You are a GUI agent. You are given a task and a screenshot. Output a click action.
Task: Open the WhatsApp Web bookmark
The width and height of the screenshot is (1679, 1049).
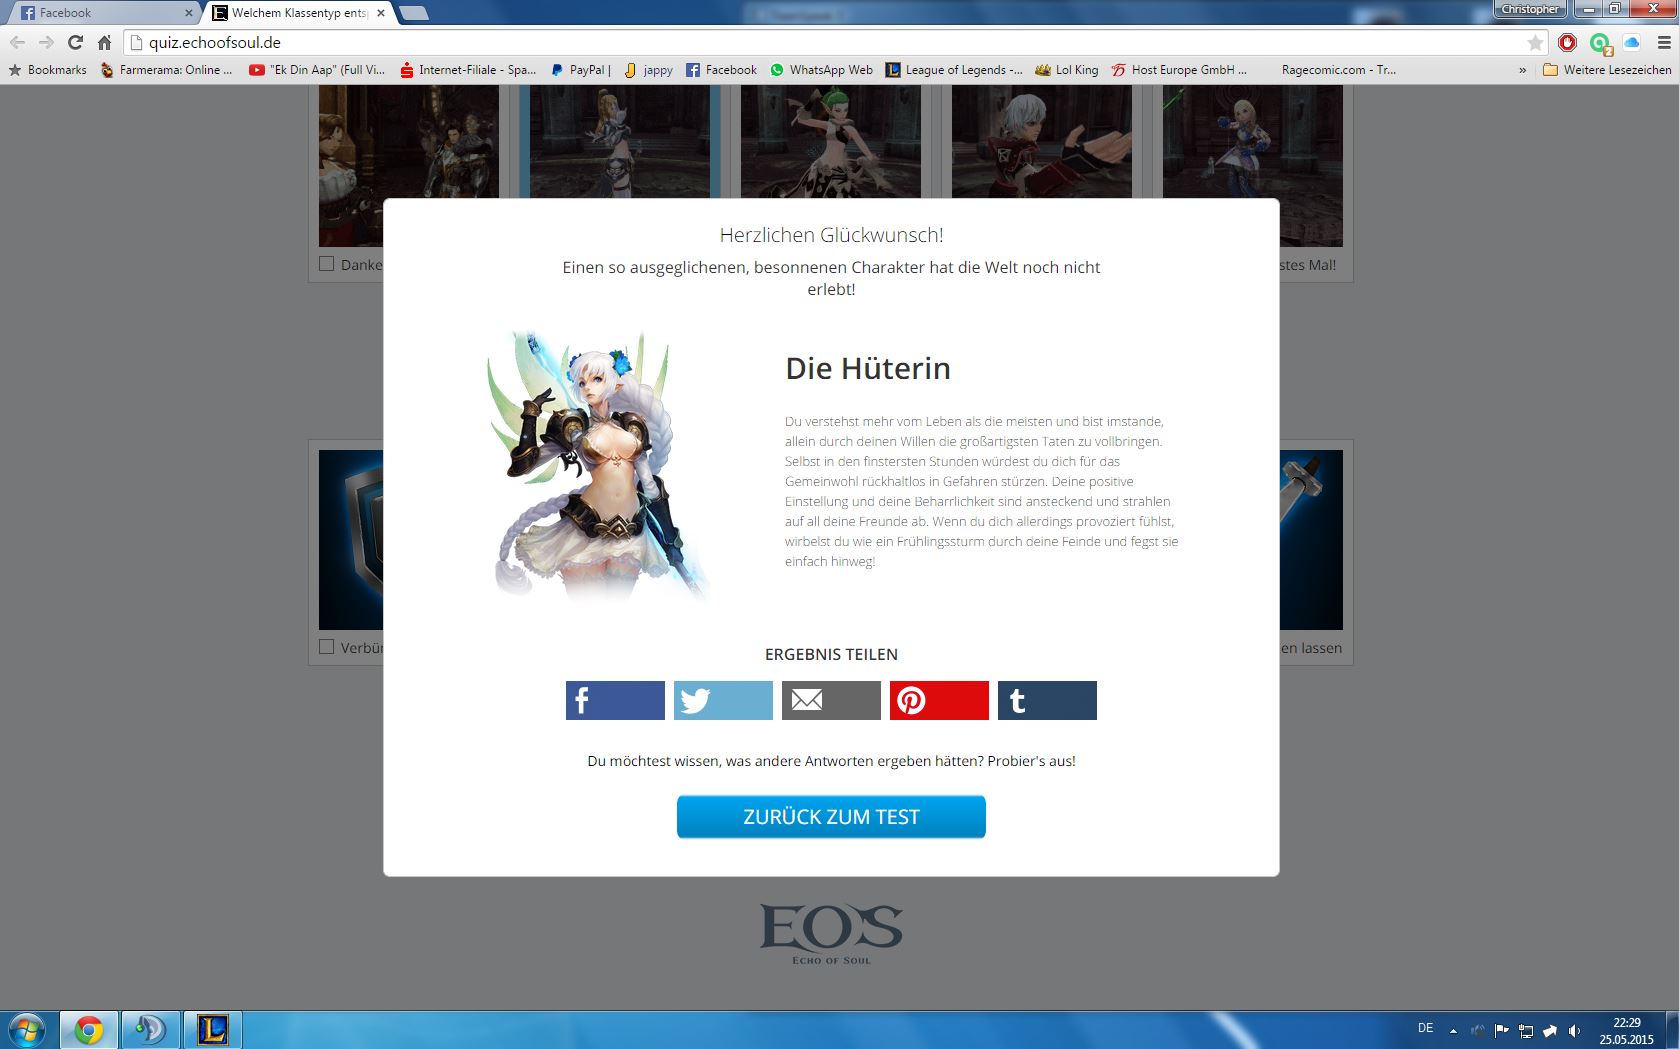pyautogui.click(x=821, y=70)
